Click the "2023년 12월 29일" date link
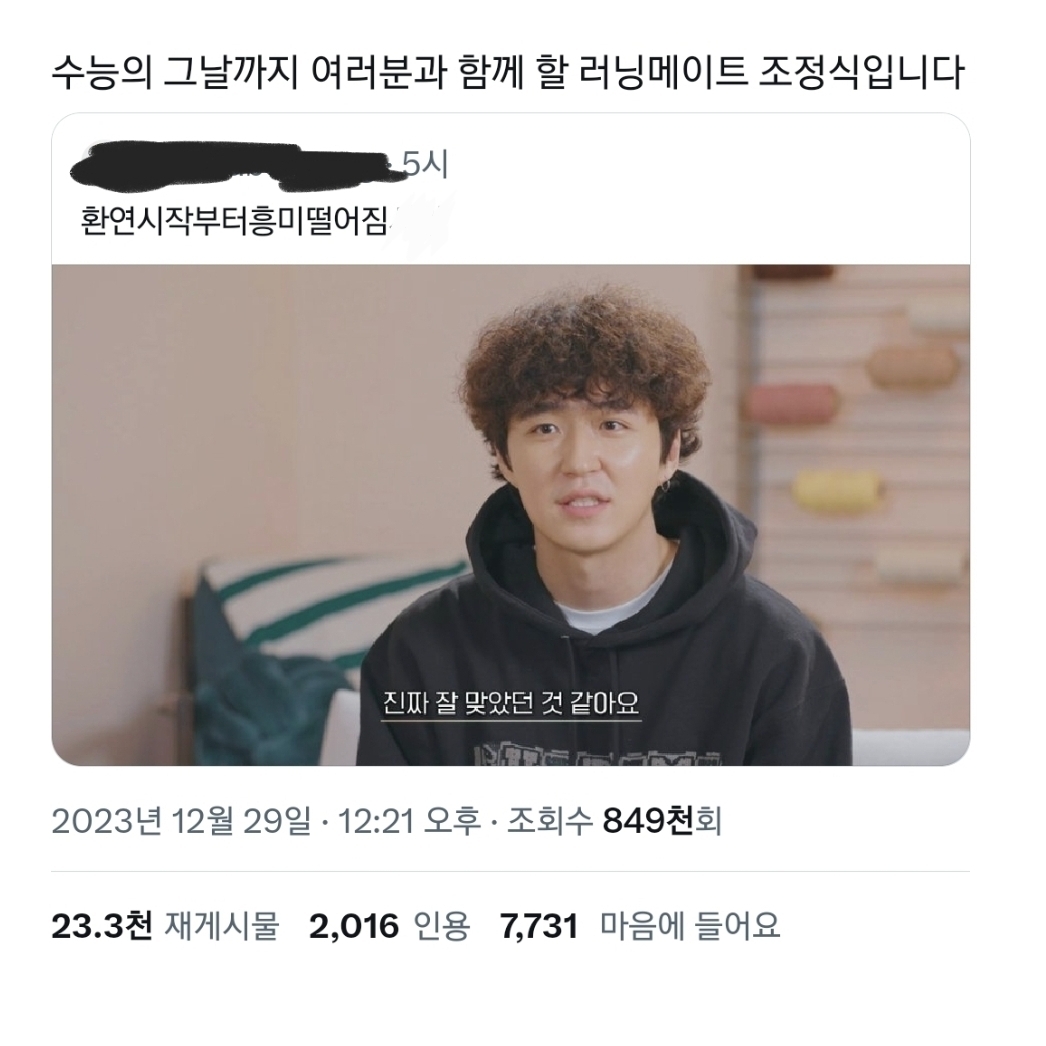This screenshot has width=1046, height=1046. coord(181,821)
